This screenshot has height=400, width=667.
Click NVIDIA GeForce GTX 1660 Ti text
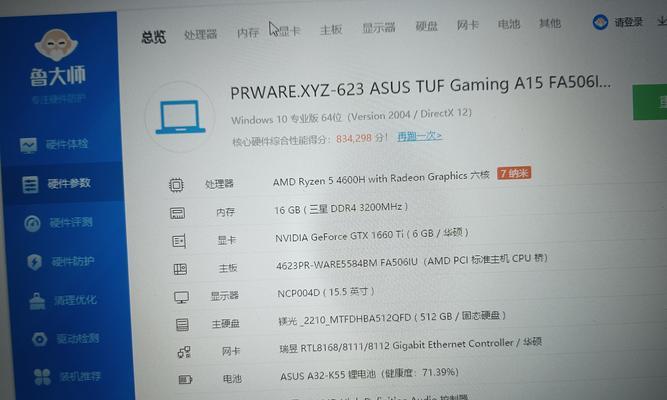click(x=372, y=235)
